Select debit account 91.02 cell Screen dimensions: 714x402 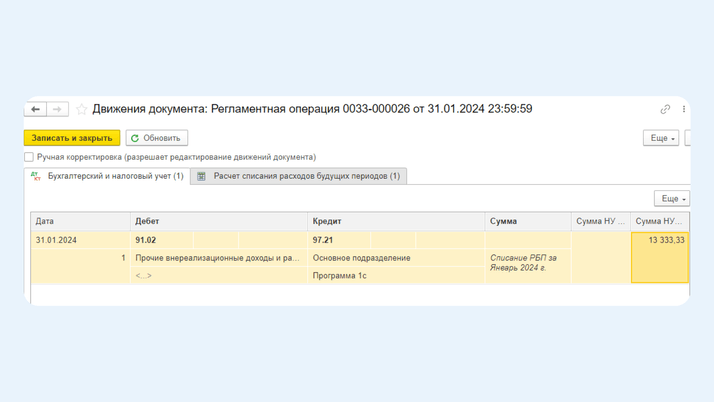(162, 240)
